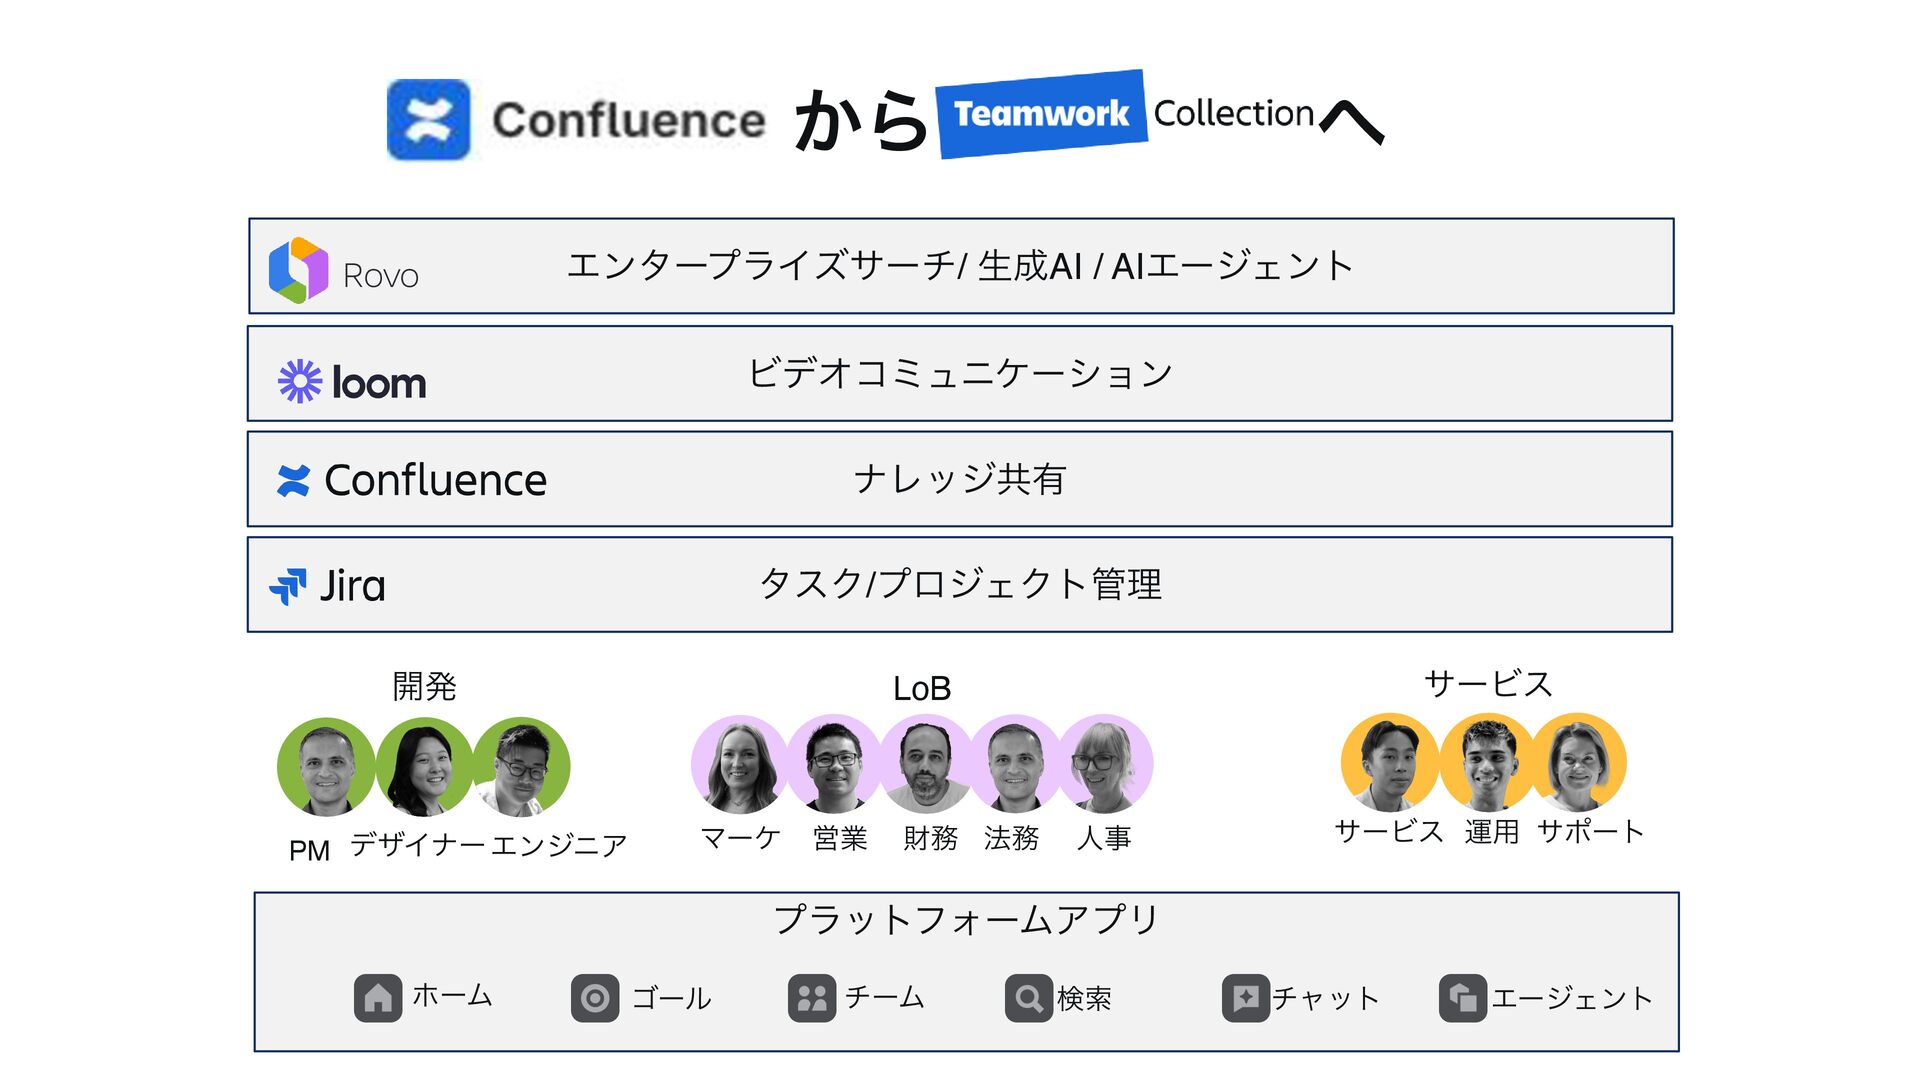Viewport: 1920px width, 1080px height.
Task: Click the loom starburst logo
Action: [299, 381]
